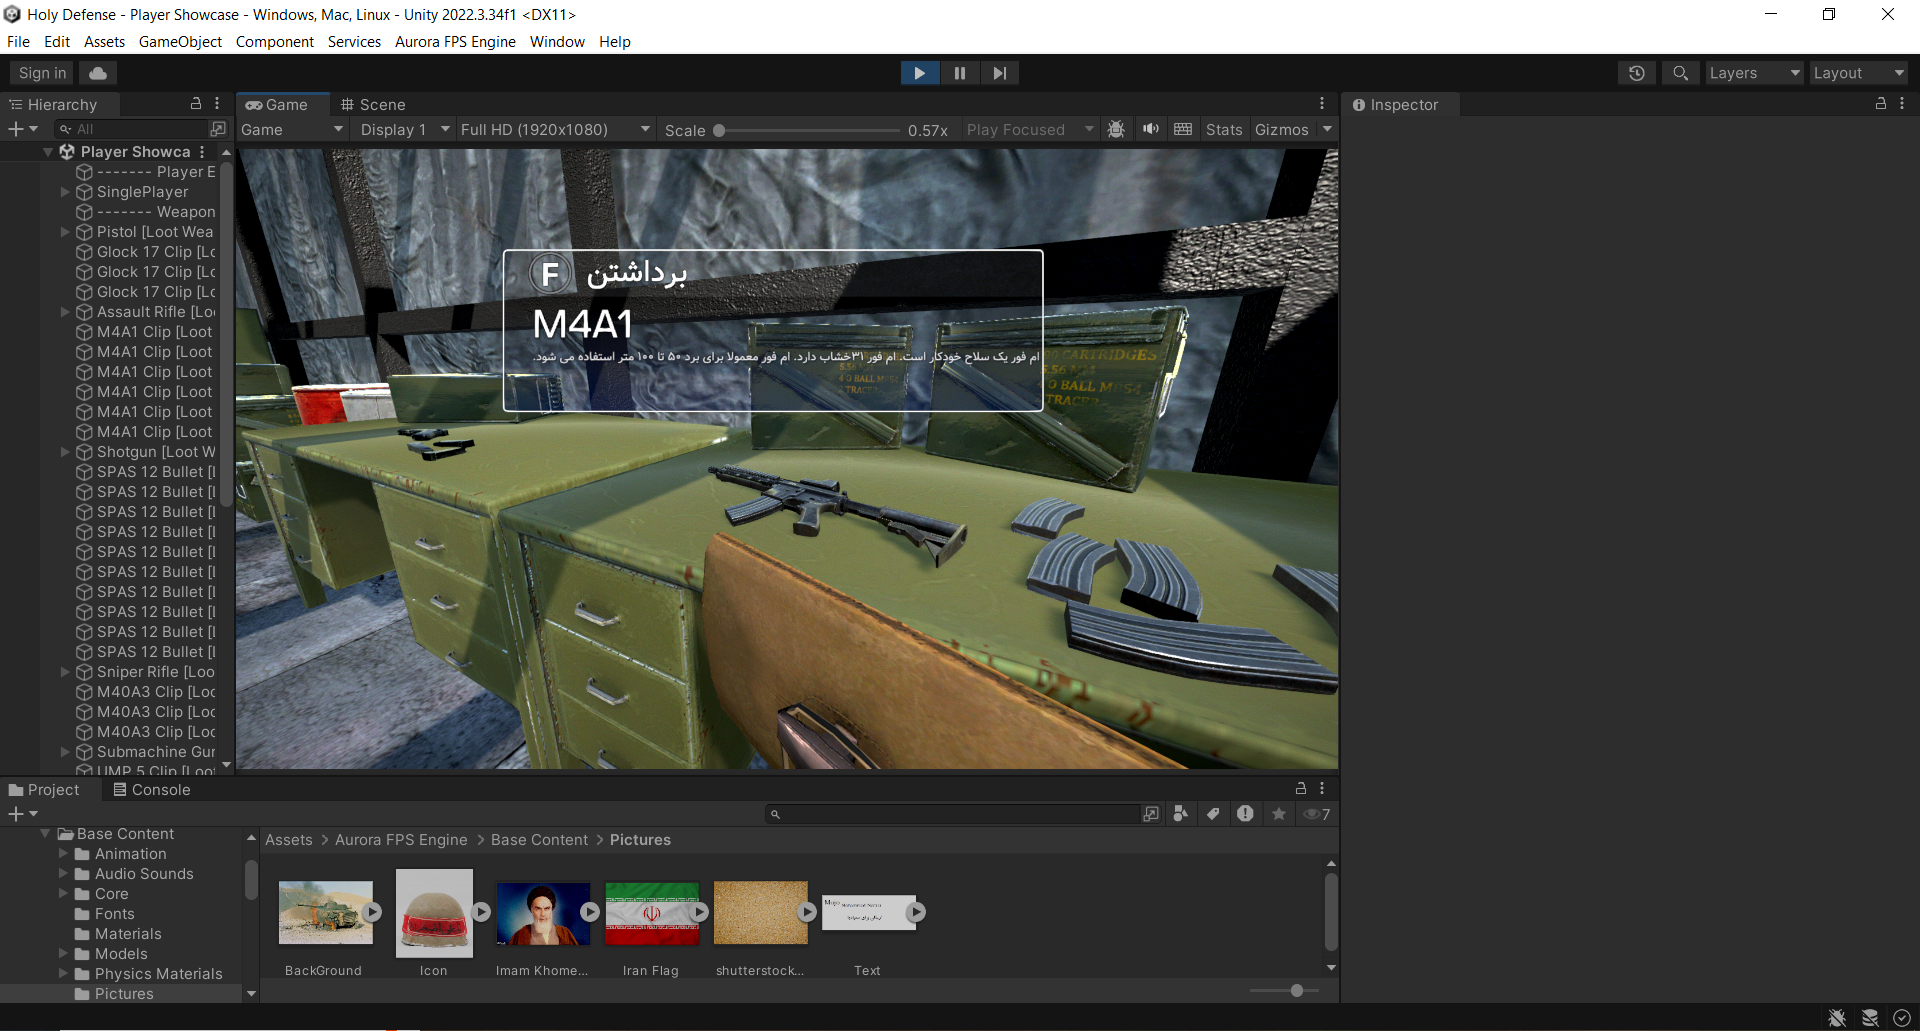Step one frame forward
This screenshot has width=1920, height=1031.
[999, 73]
